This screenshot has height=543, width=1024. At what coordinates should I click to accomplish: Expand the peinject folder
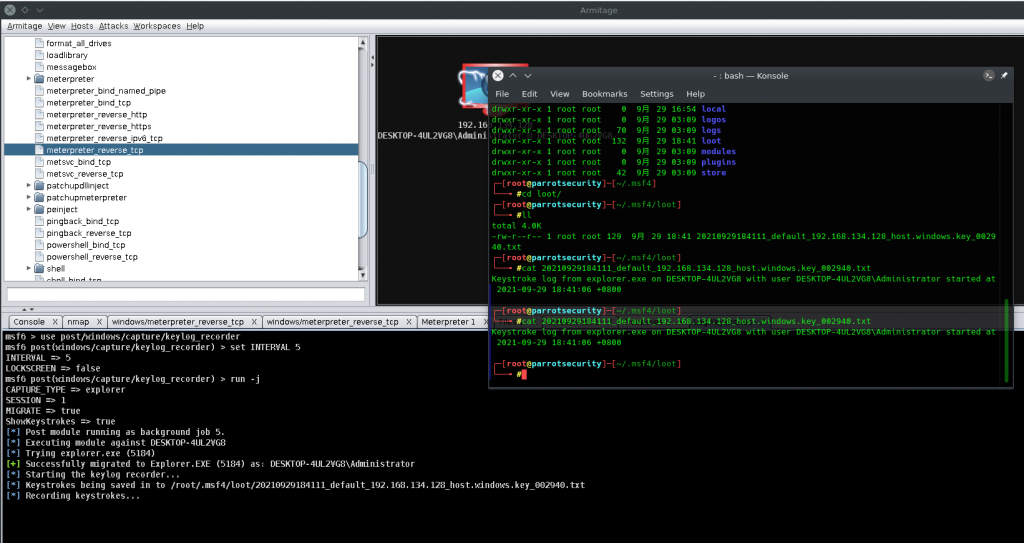click(29, 209)
